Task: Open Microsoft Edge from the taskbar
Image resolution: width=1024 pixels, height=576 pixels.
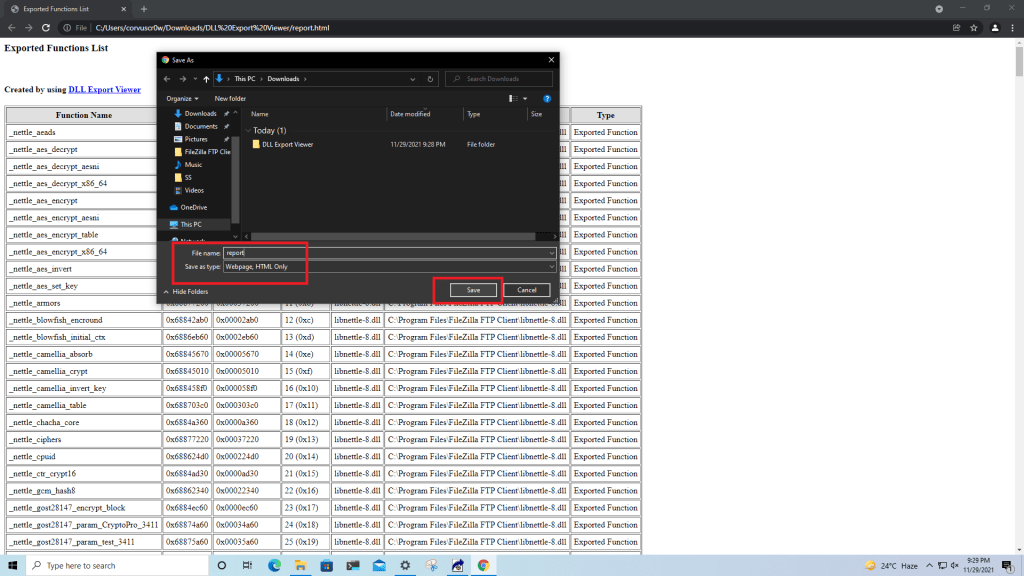Action: [274, 565]
